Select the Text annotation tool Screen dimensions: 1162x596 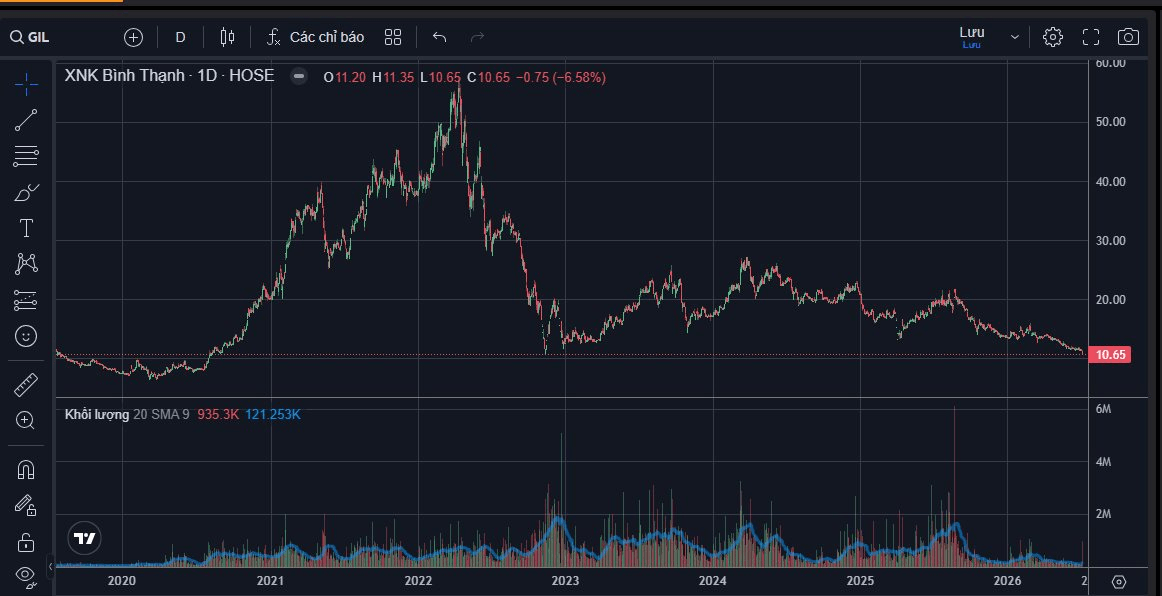click(26, 228)
